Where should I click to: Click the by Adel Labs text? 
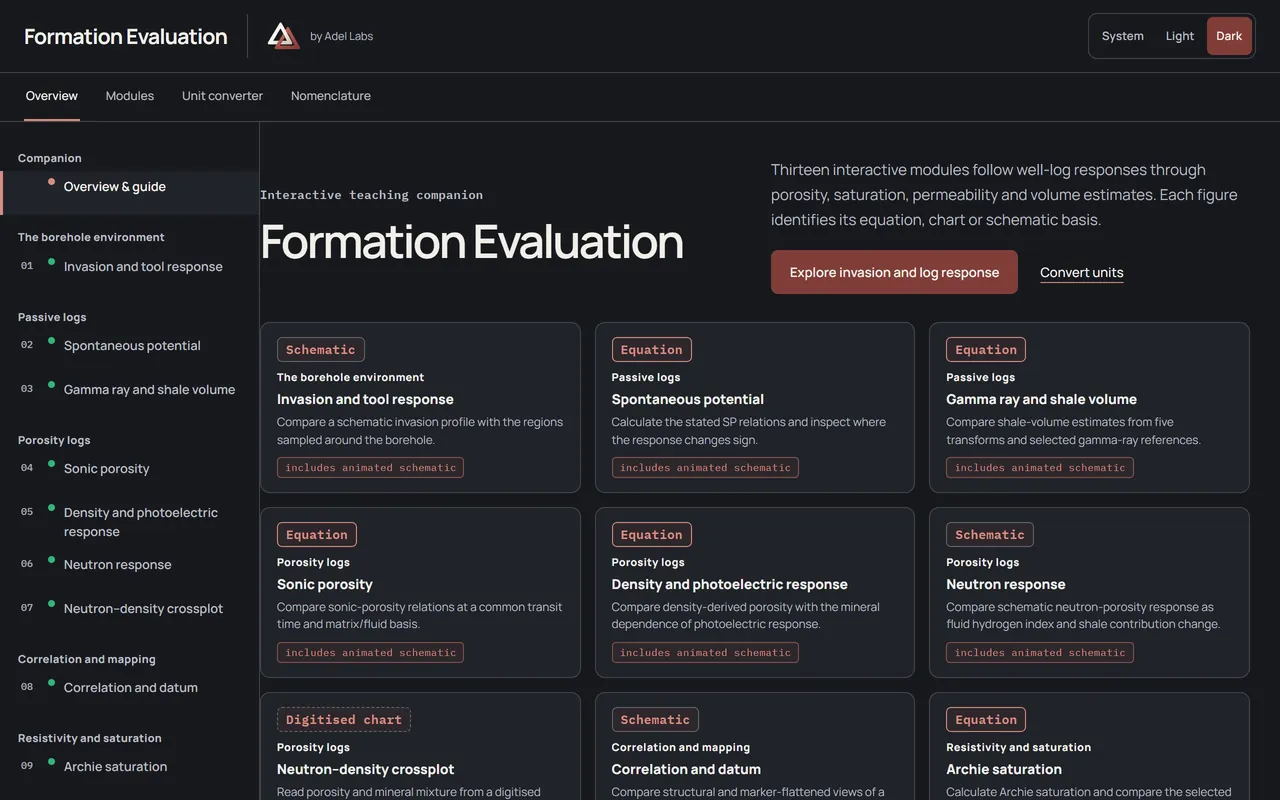point(341,36)
